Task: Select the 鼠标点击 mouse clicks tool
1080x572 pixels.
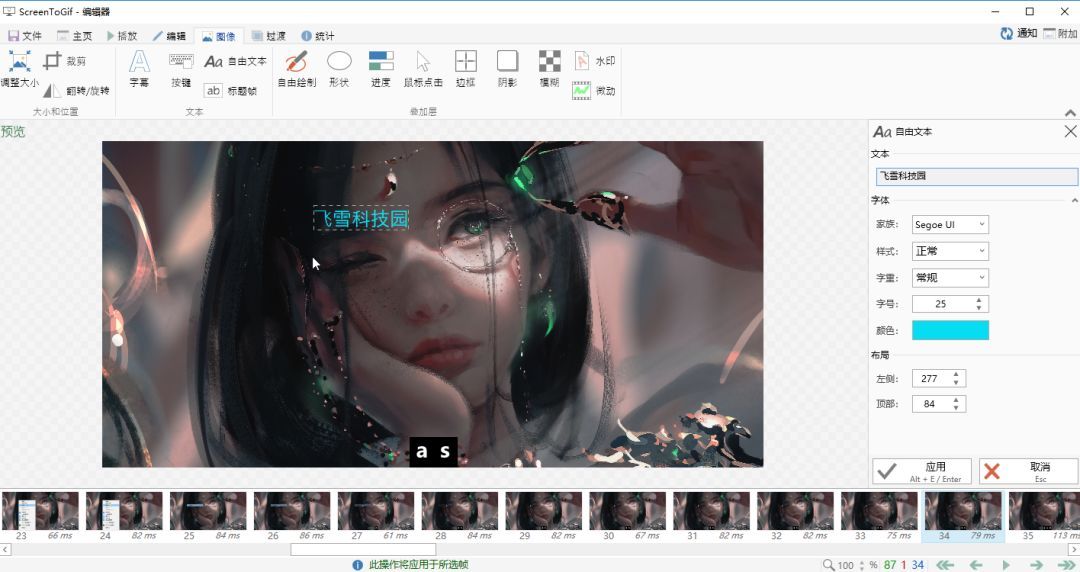Action: point(423,69)
